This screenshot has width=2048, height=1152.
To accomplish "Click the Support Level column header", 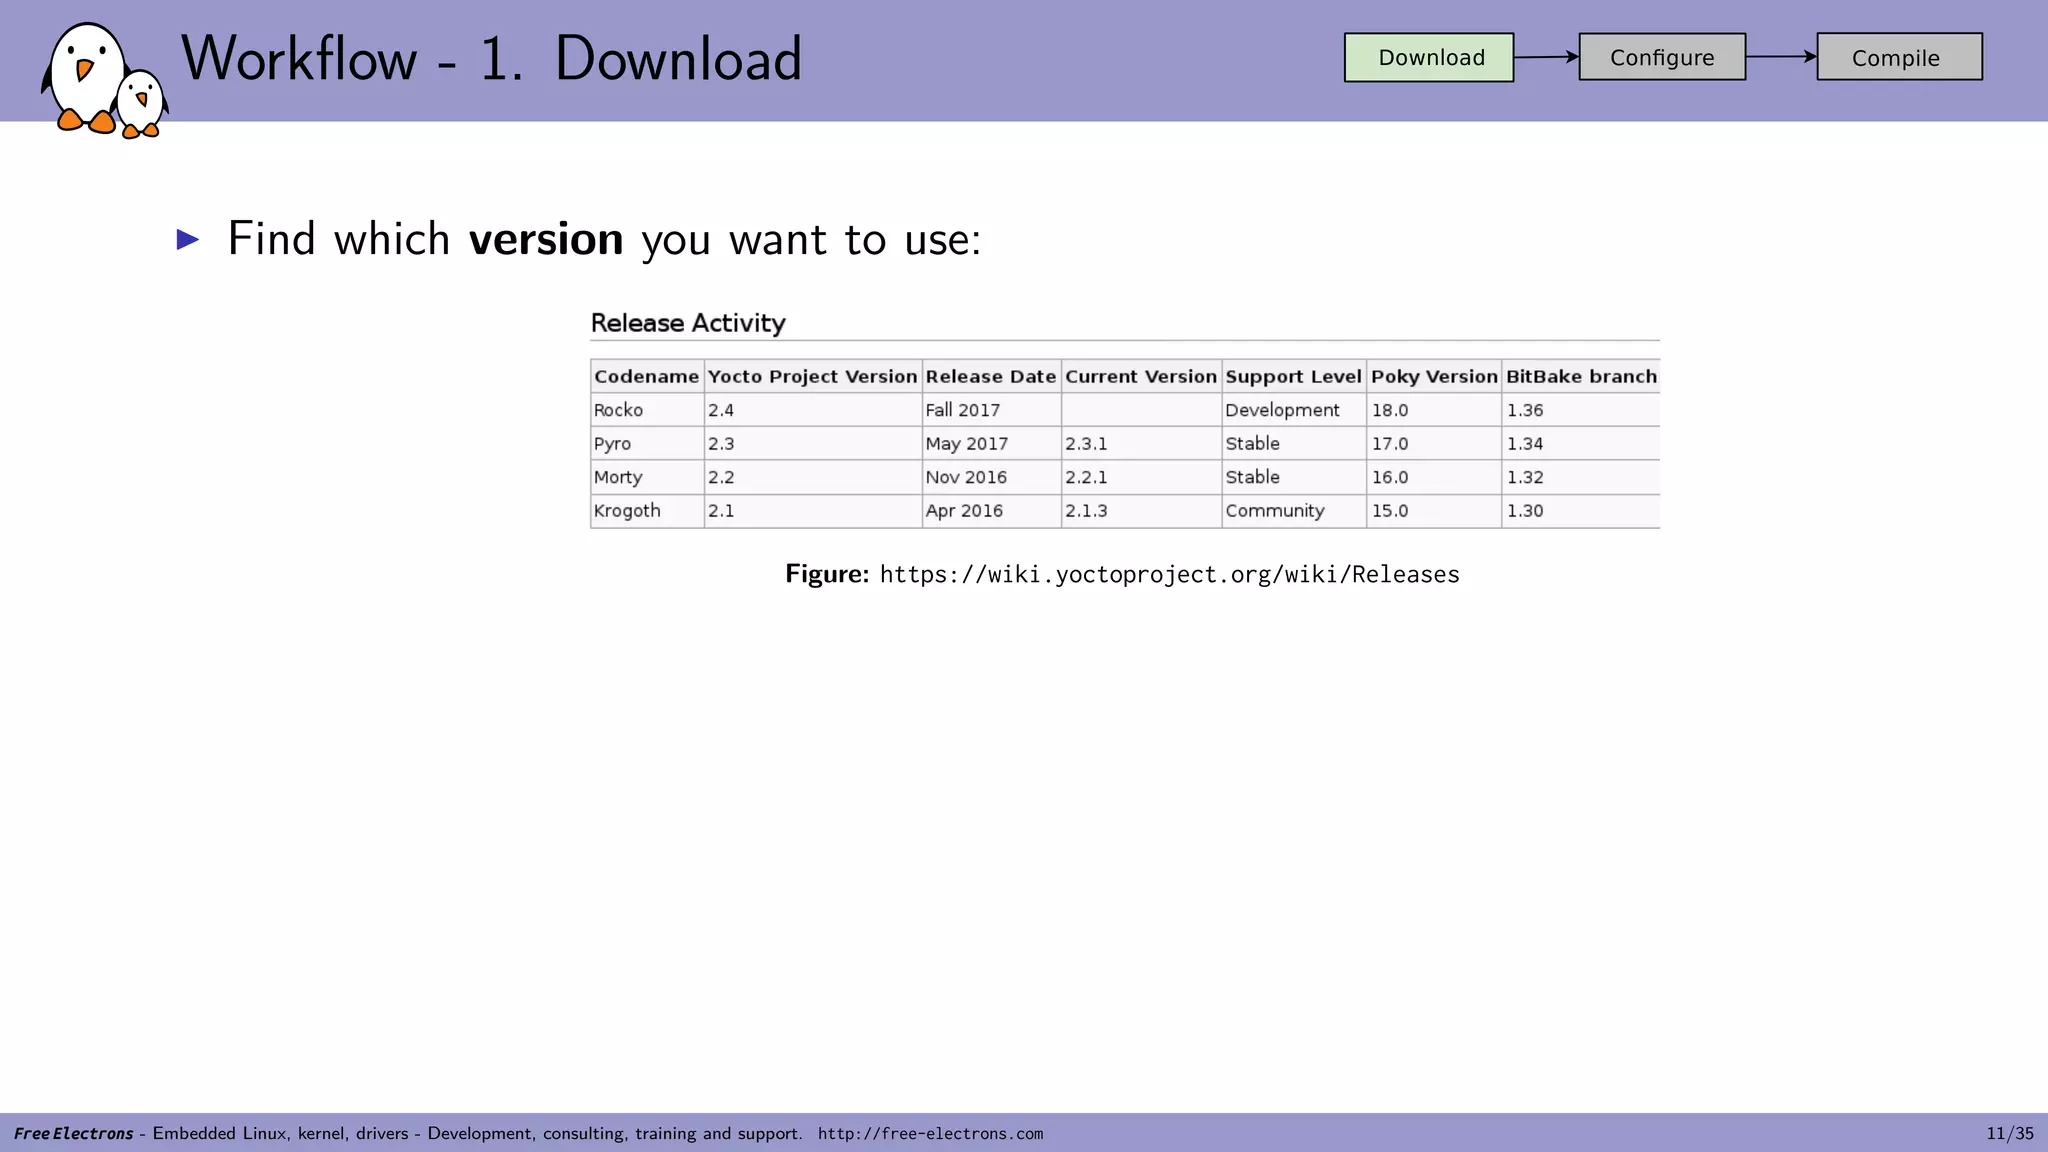I will click(x=1294, y=376).
